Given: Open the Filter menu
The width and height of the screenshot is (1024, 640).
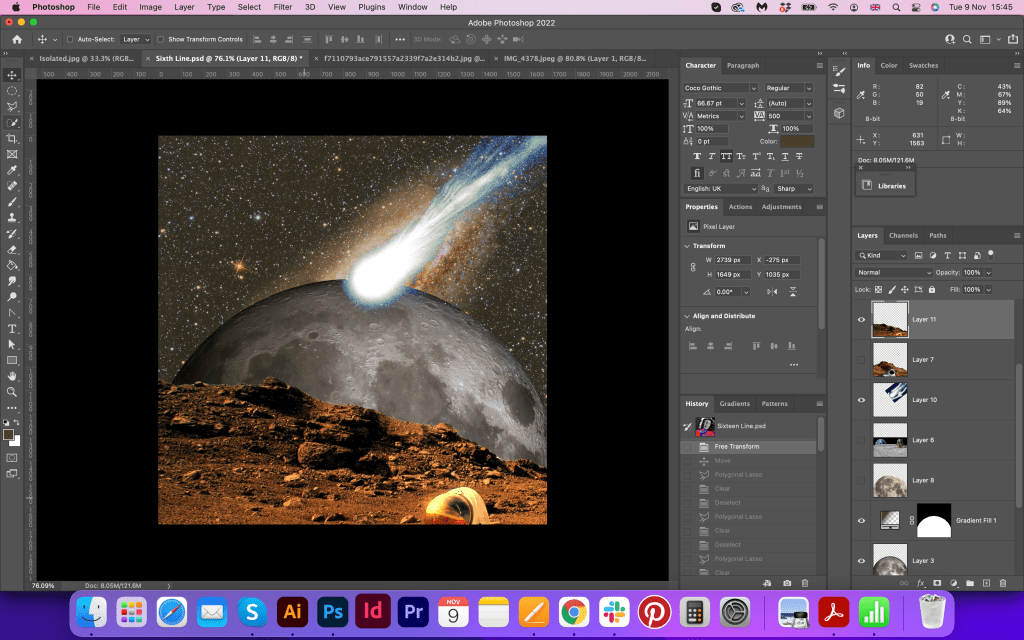Looking at the screenshot, I should coord(283,7).
